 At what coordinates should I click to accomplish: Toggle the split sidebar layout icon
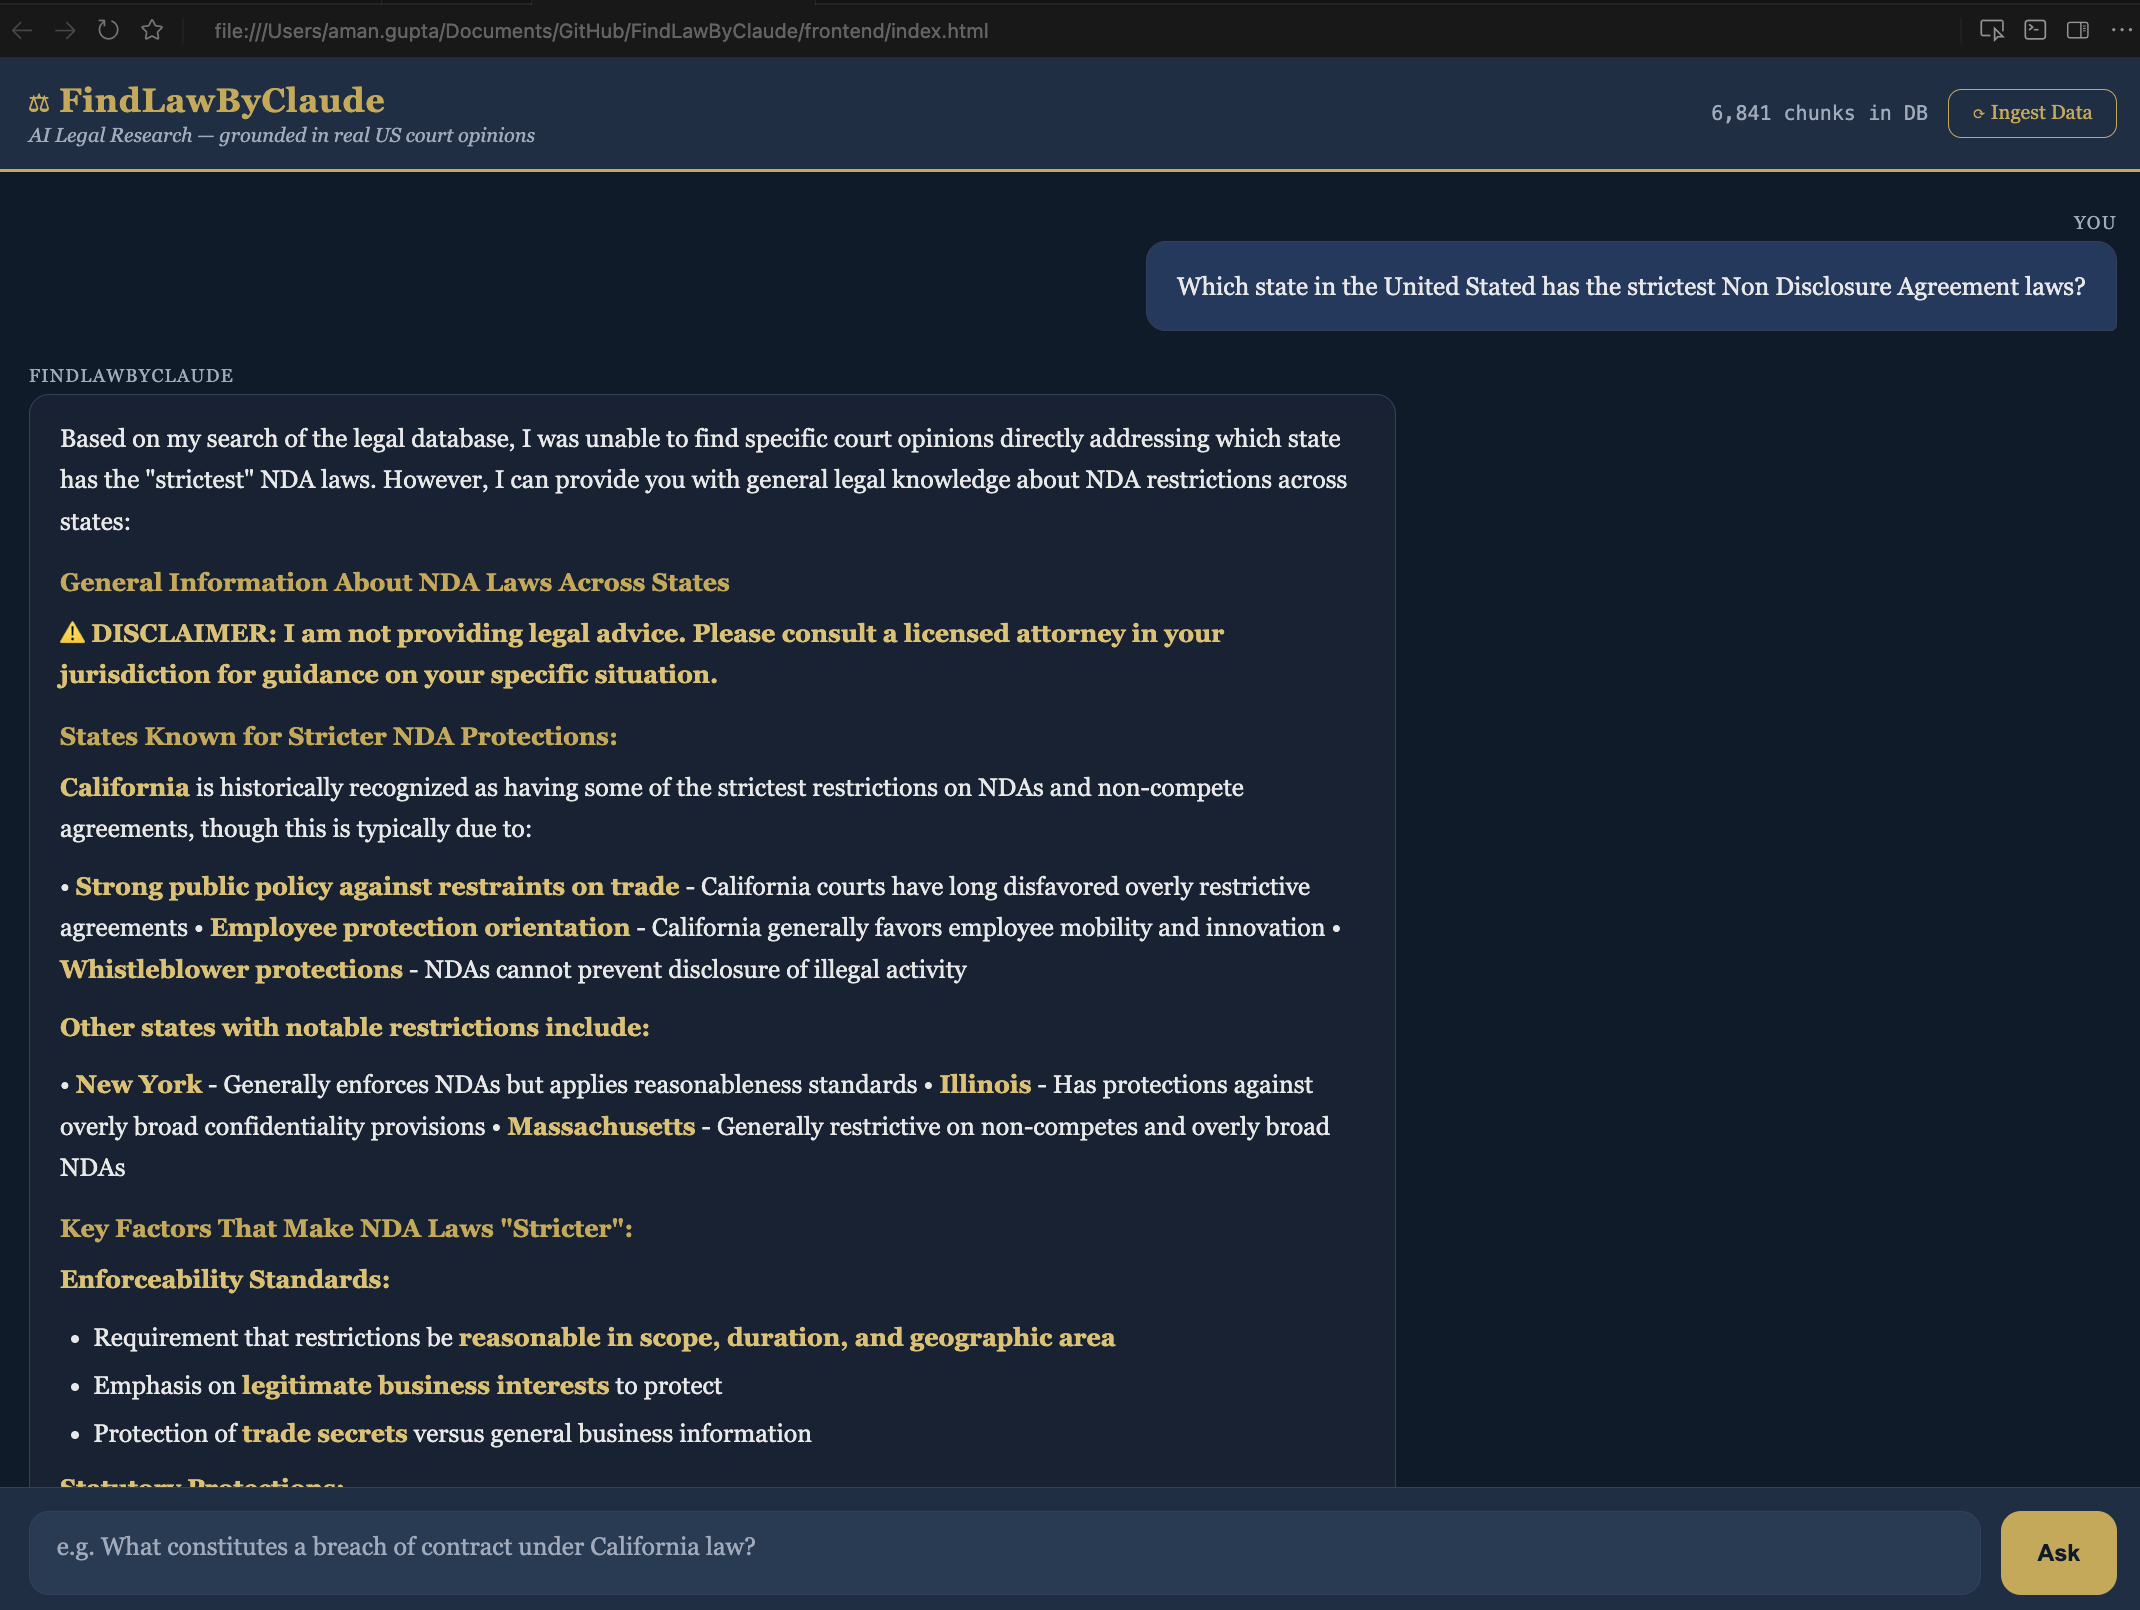pyautogui.click(x=2078, y=31)
